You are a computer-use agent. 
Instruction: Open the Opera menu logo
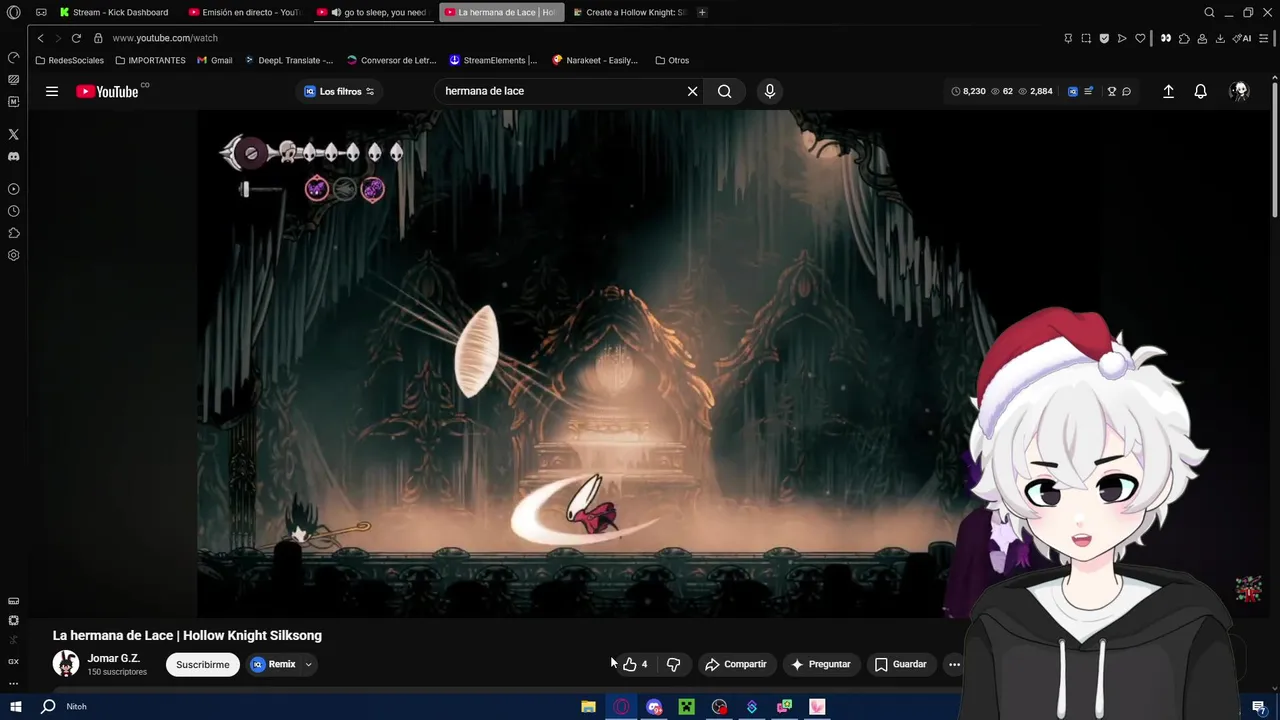13,12
